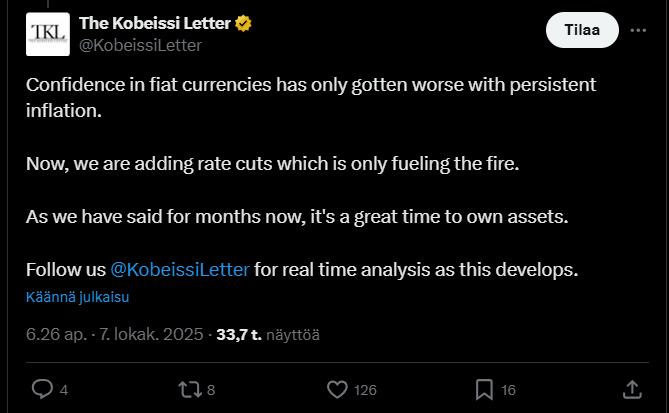Click the @KobeissiLetter handle below the name

point(140,45)
